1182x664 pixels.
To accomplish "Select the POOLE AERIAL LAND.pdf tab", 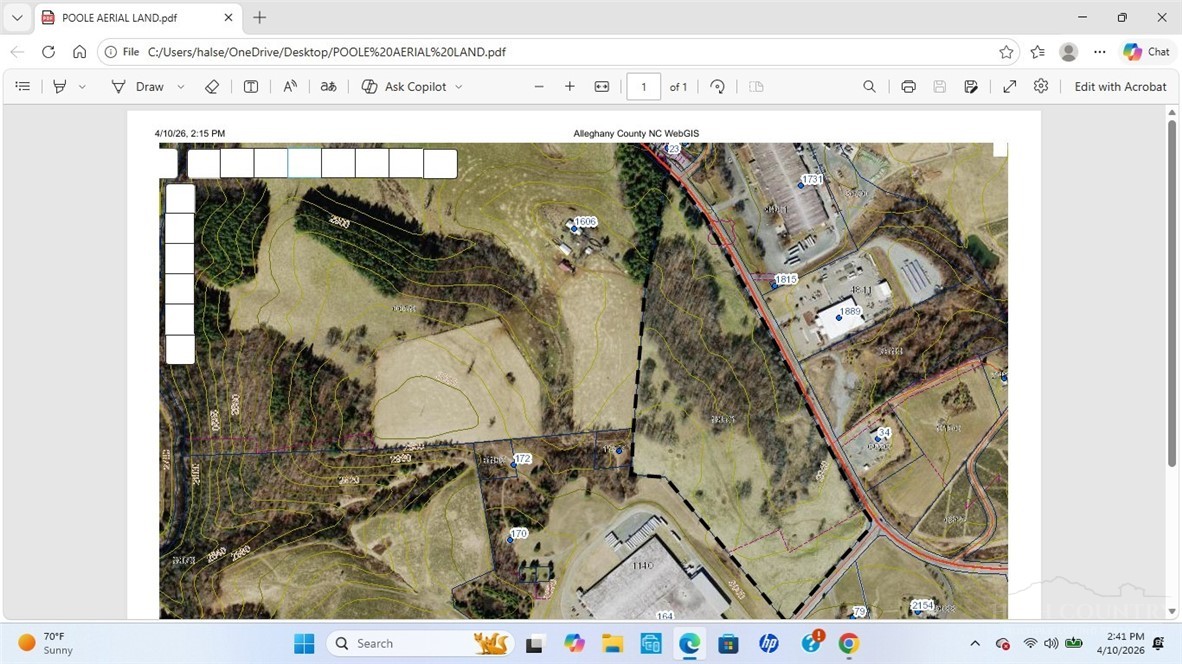I will click(130, 18).
